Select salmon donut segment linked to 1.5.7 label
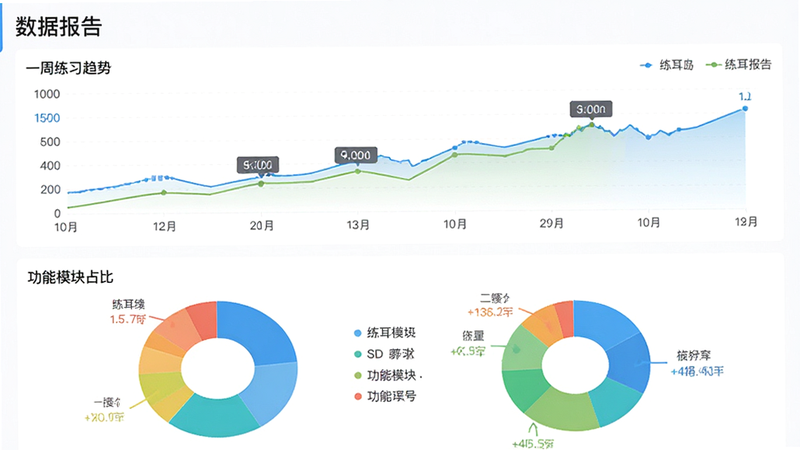The width and height of the screenshot is (800, 450). (177, 330)
